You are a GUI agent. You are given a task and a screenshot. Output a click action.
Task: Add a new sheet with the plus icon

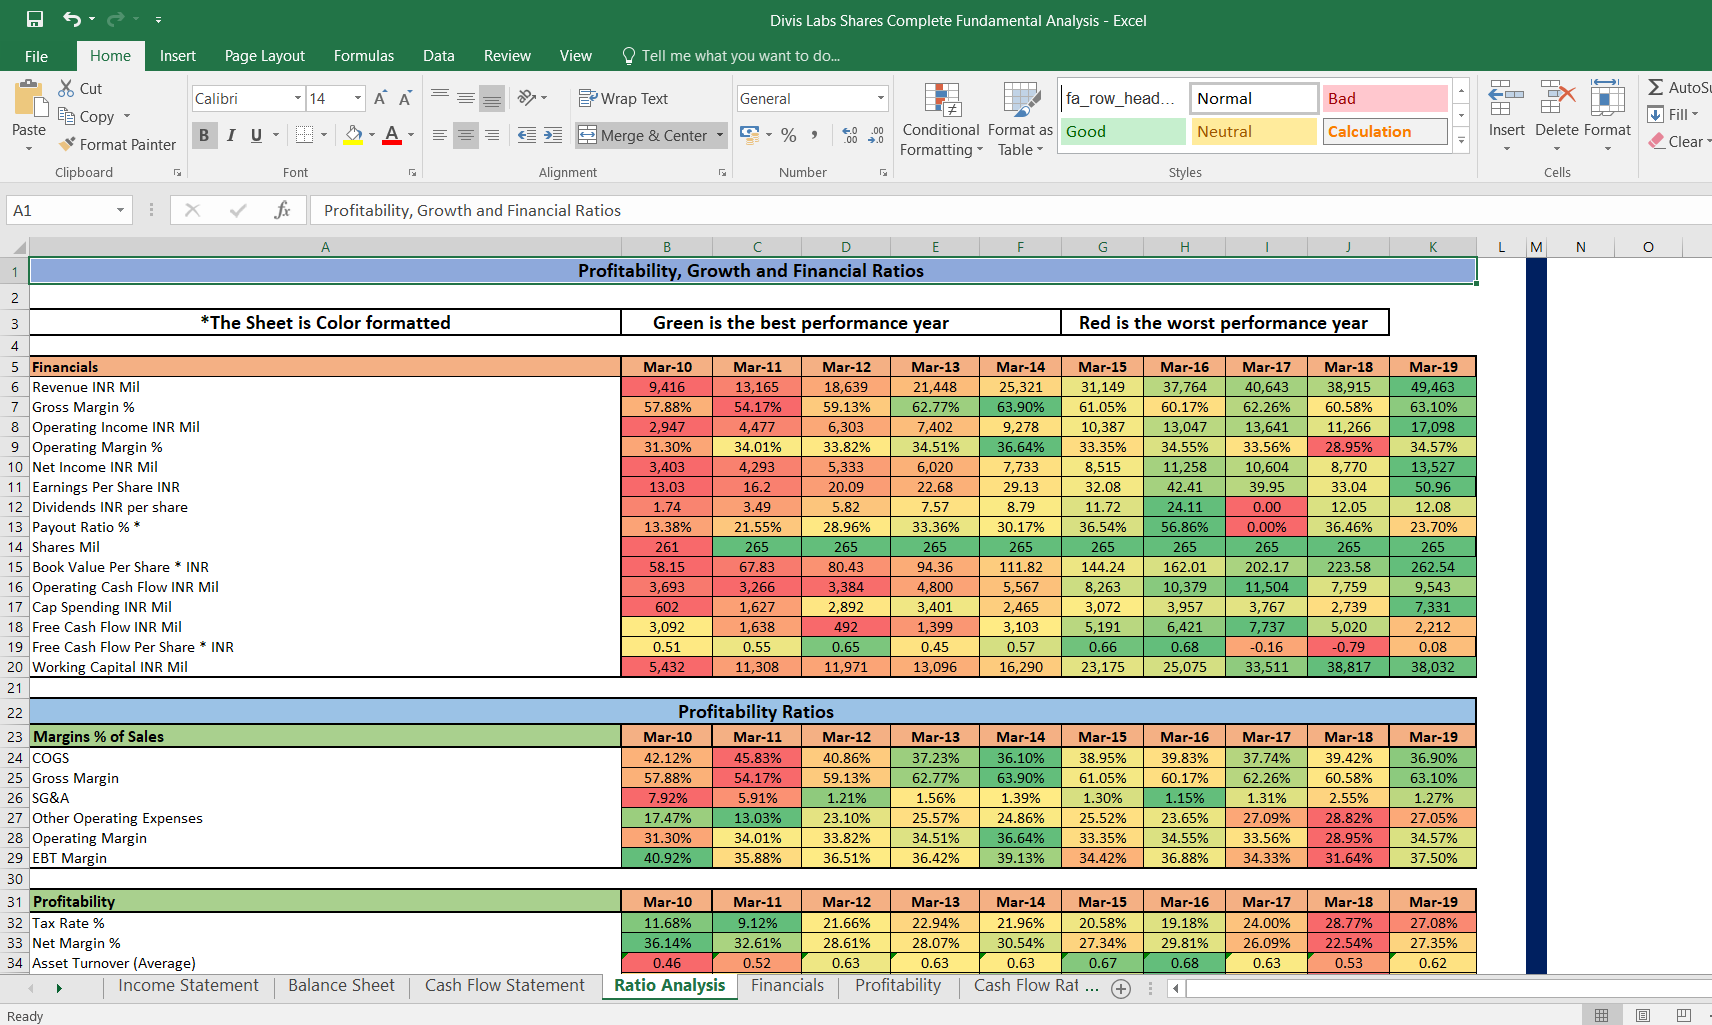pyautogui.click(x=1121, y=988)
